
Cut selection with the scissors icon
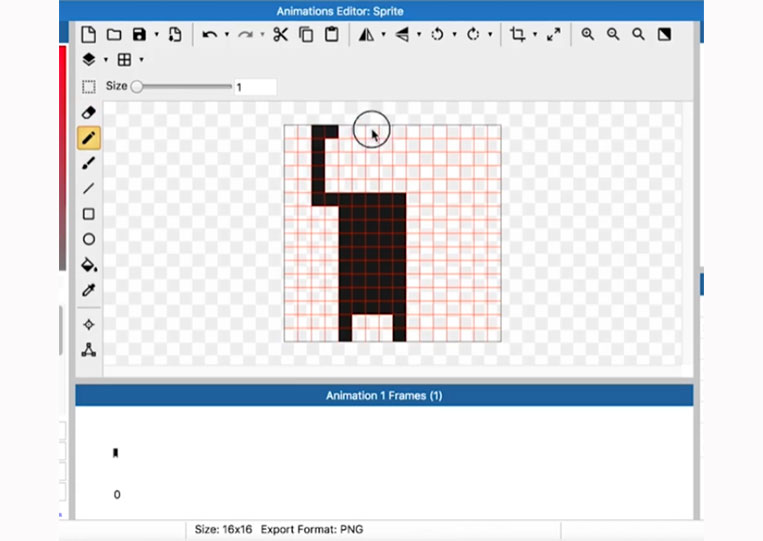pyautogui.click(x=280, y=35)
